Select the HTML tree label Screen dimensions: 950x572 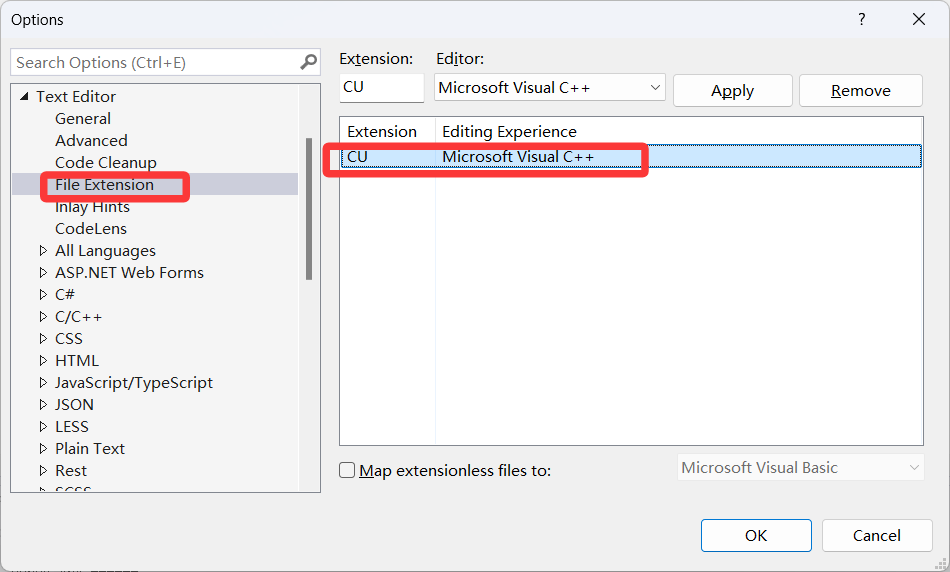[77, 361]
